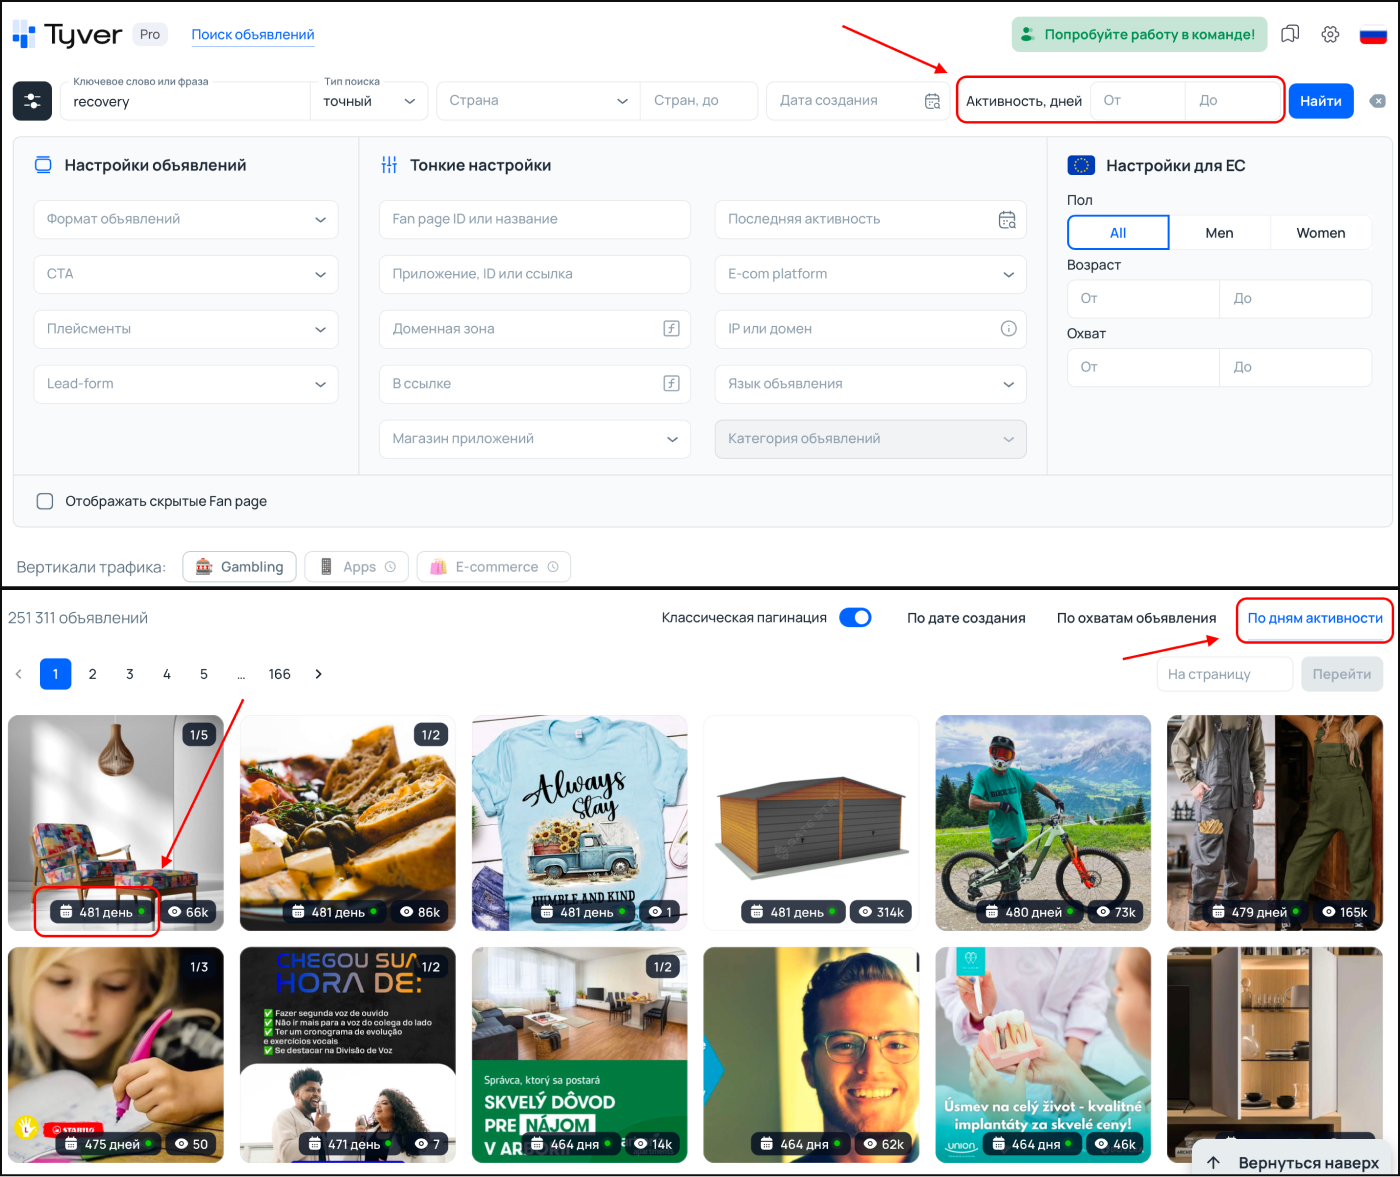
Task: Open Поиск объявлений navigation tab
Action: coord(253,35)
